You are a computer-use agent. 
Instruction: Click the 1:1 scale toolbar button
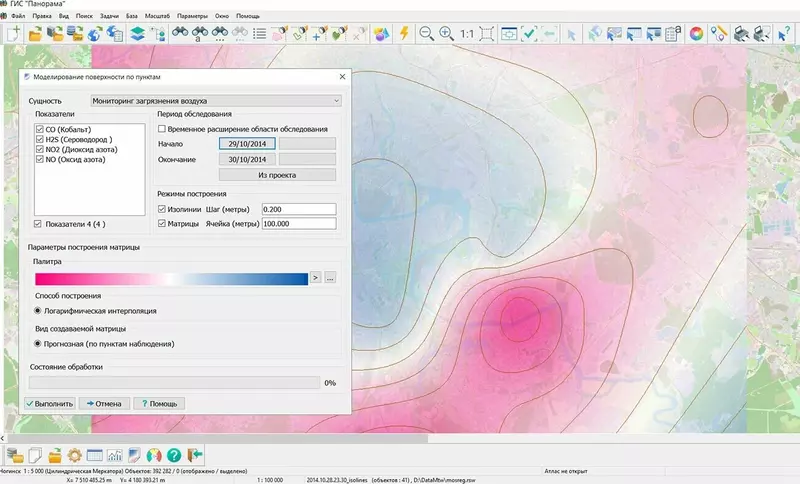(x=467, y=33)
